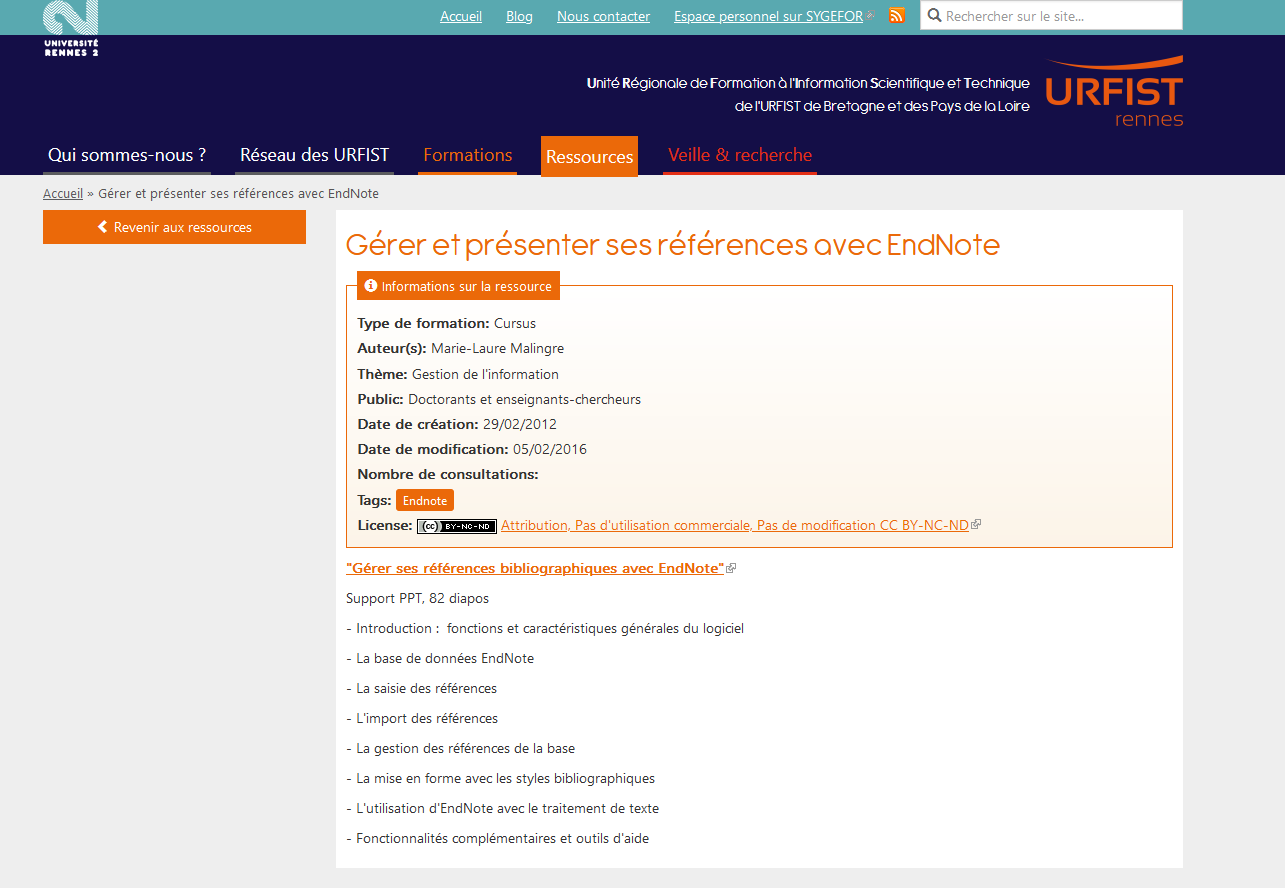
Task: Open the Blog link
Action: pyautogui.click(x=520, y=16)
